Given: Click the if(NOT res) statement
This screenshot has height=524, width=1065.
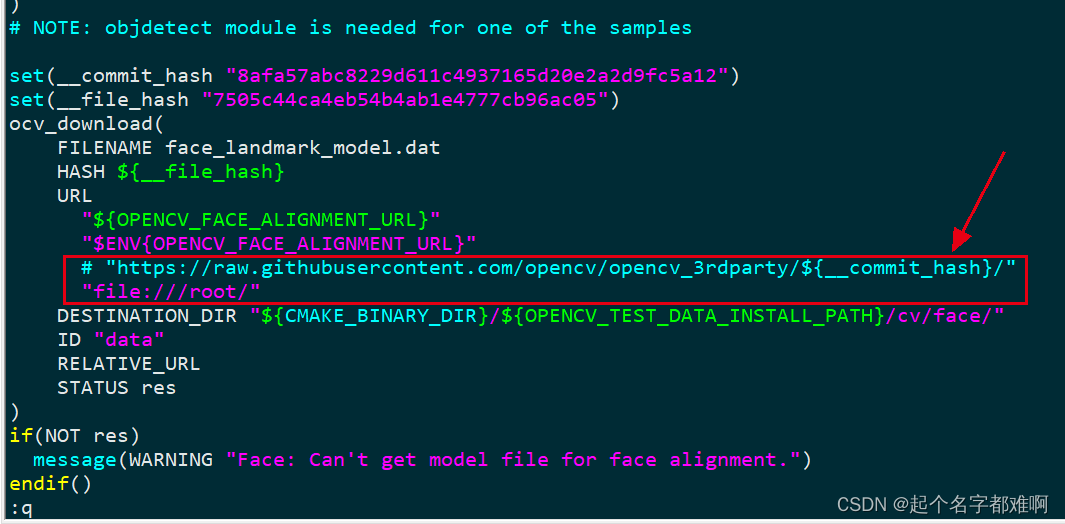Looking at the screenshot, I should (x=74, y=436).
